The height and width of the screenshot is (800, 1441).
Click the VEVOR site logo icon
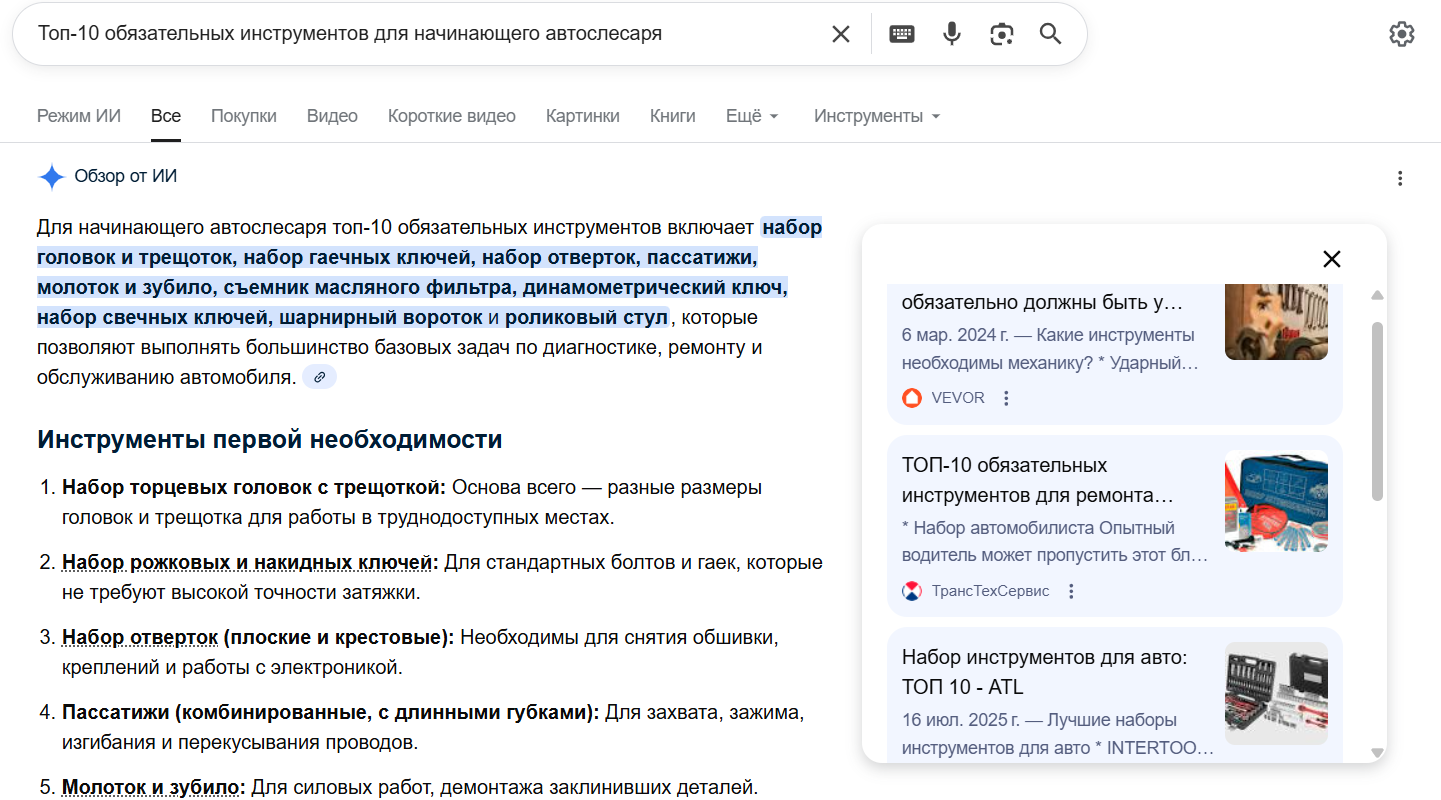tap(912, 398)
